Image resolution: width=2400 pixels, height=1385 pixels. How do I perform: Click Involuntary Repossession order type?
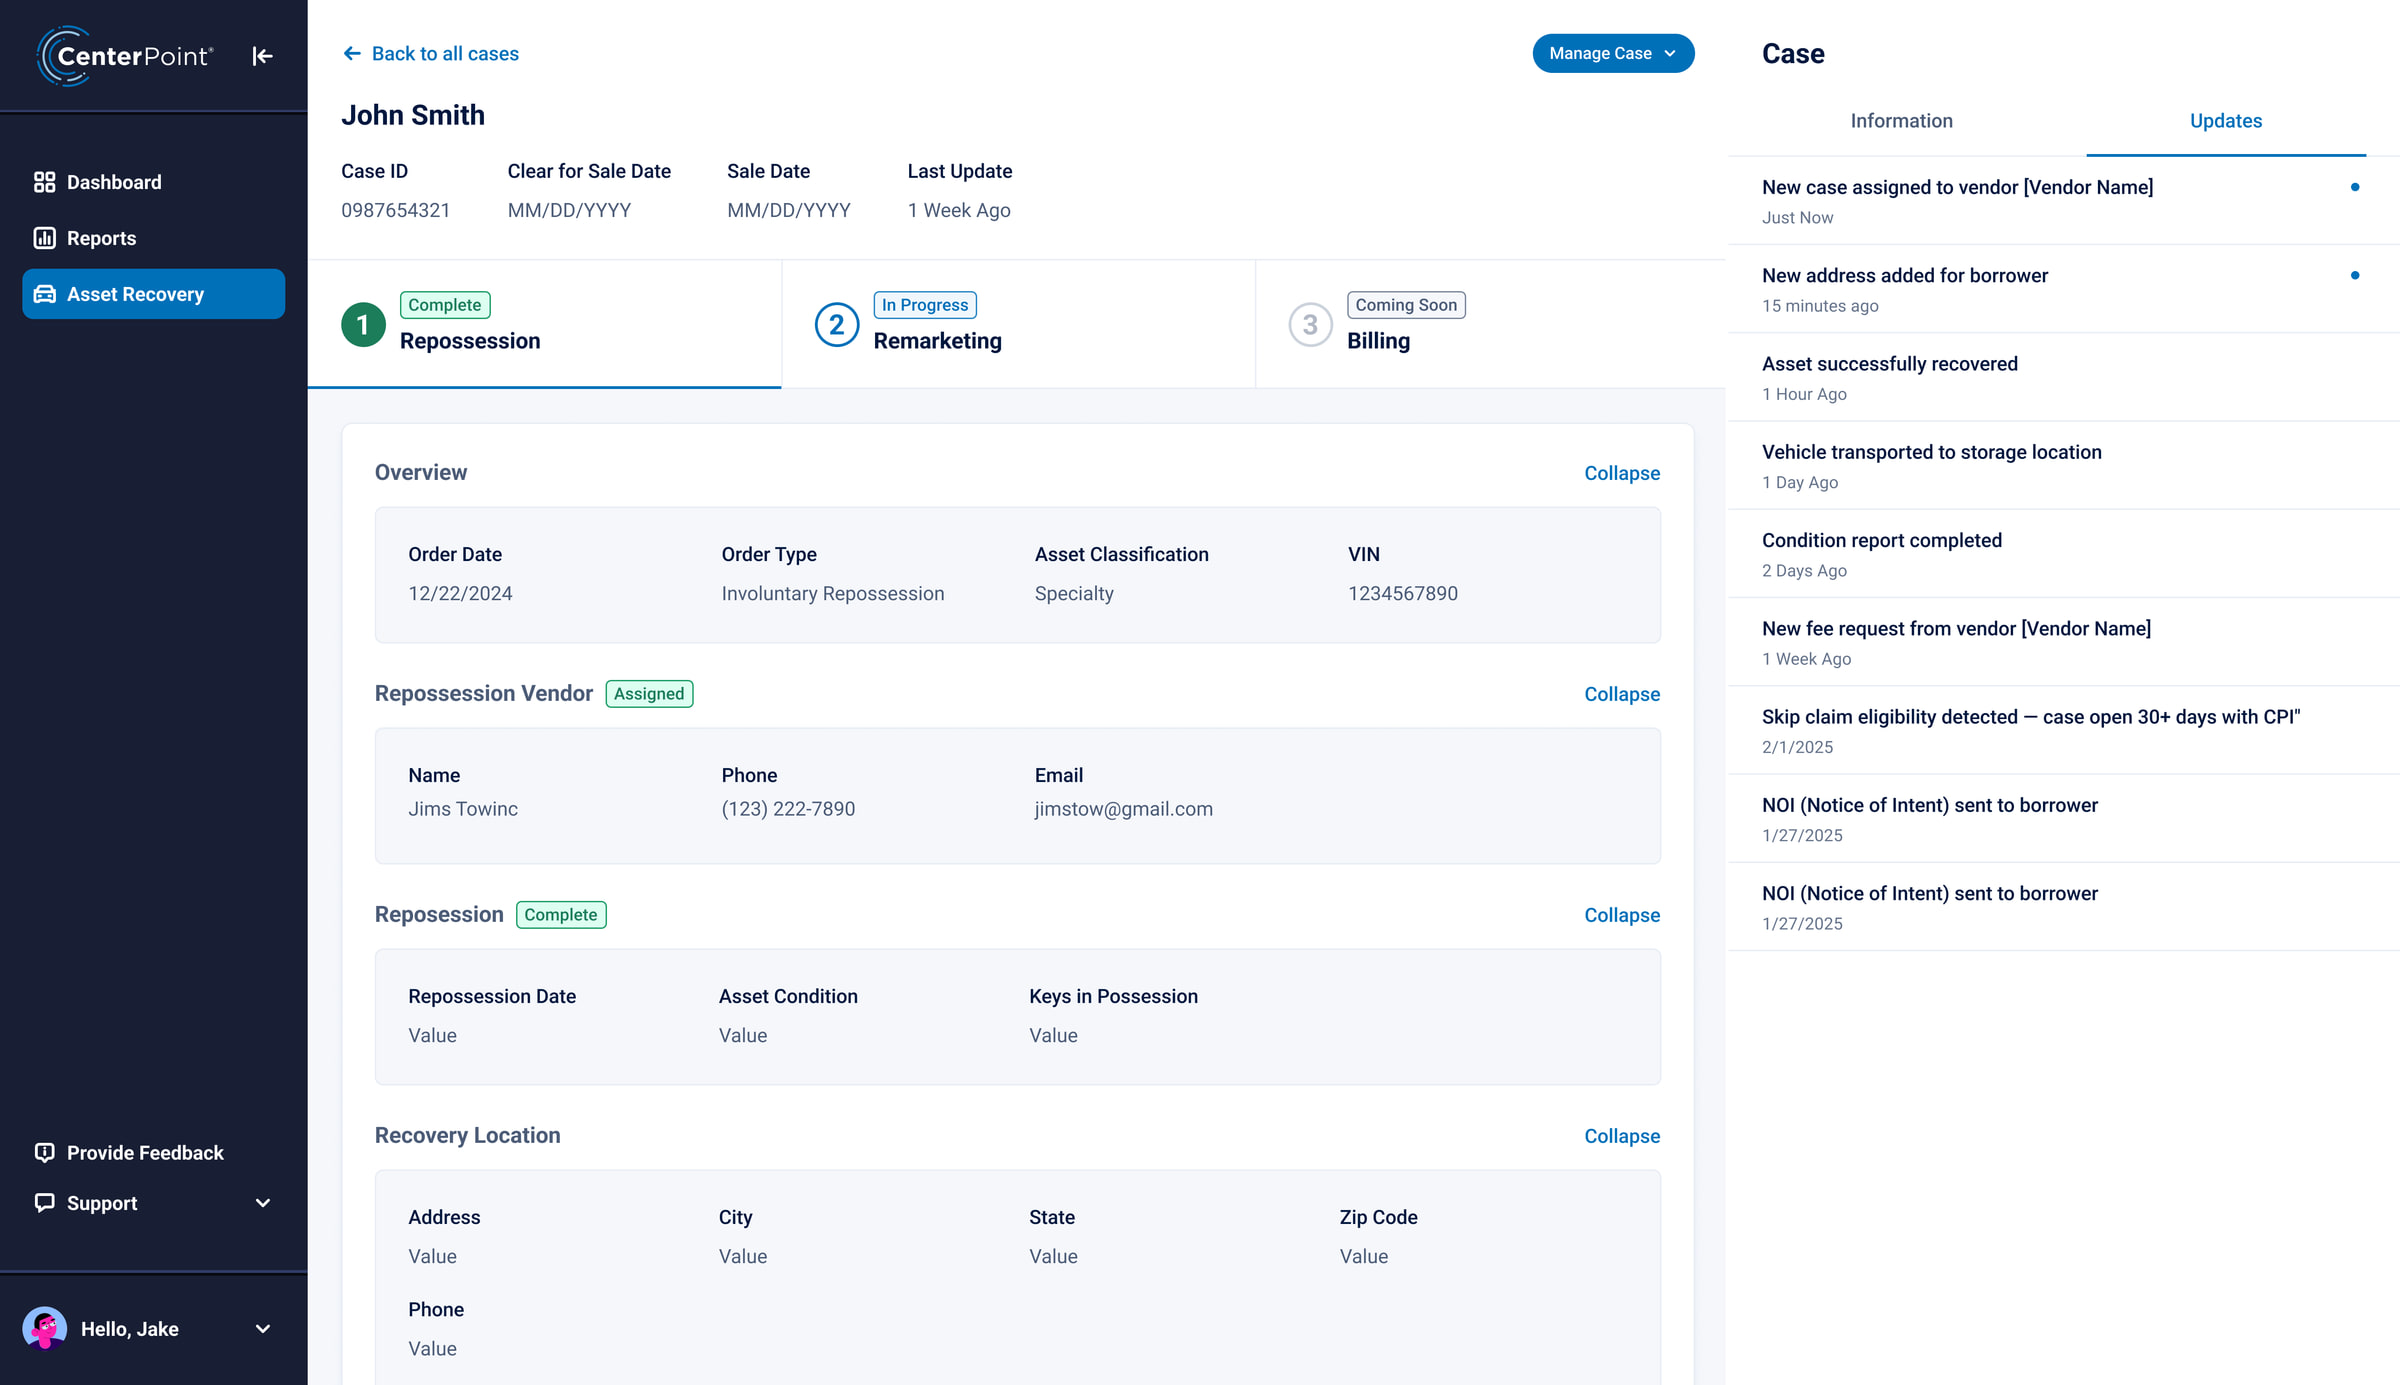click(x=833, y=593)
